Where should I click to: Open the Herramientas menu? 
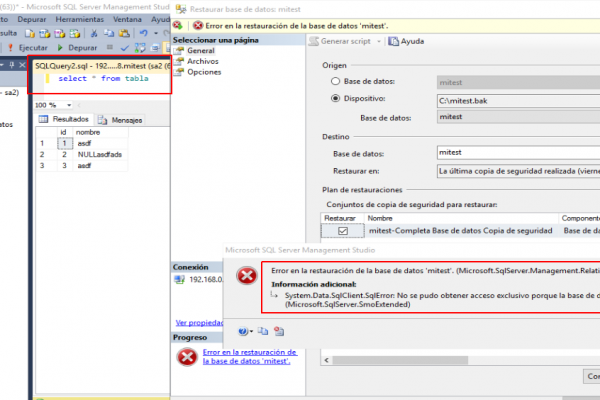pyautogui.click(x=80, y=19)
